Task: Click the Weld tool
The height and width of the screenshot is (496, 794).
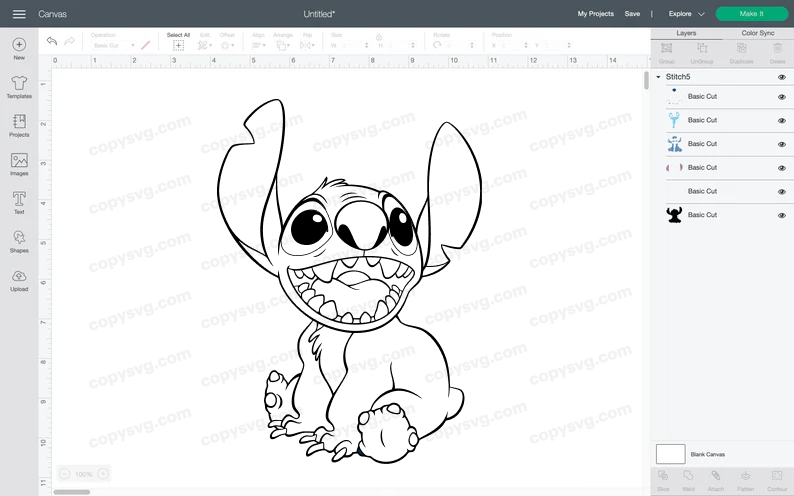Action: pos(688,476)
